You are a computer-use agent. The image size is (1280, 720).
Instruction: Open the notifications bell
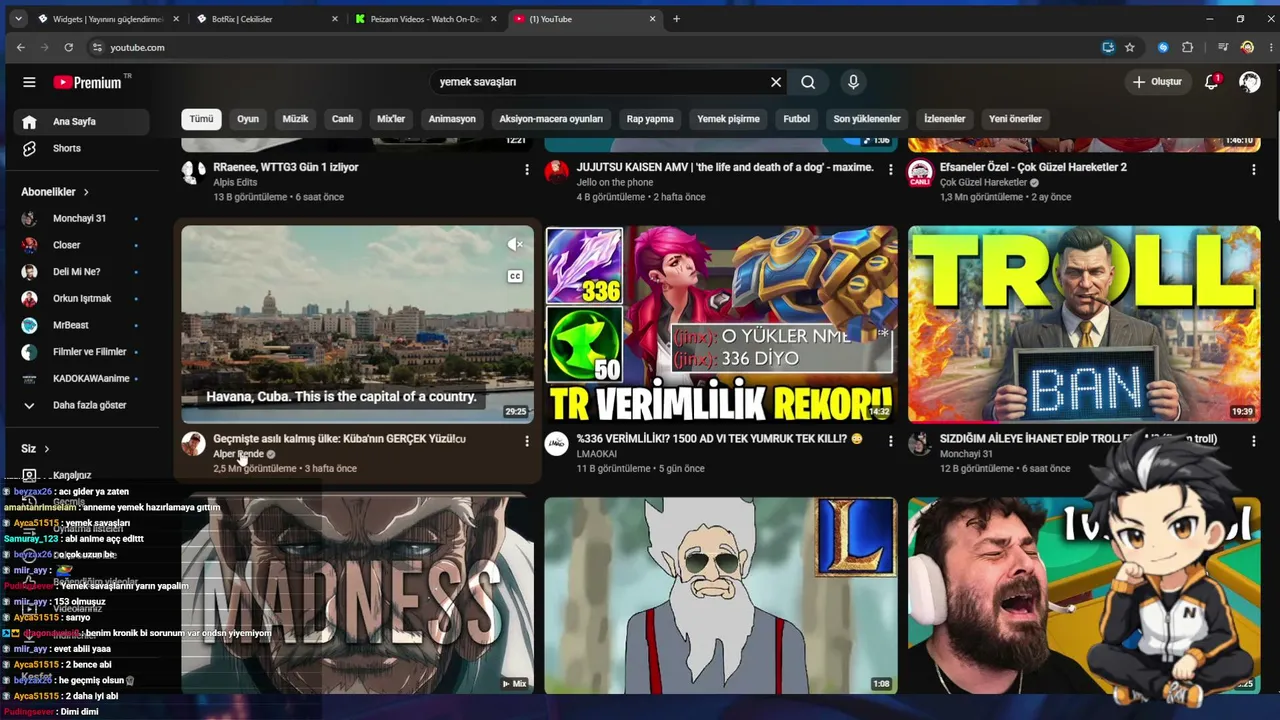pos(1212,82)
